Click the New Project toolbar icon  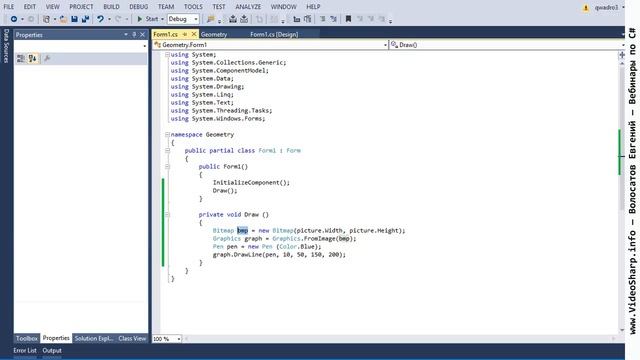[47, 19]
